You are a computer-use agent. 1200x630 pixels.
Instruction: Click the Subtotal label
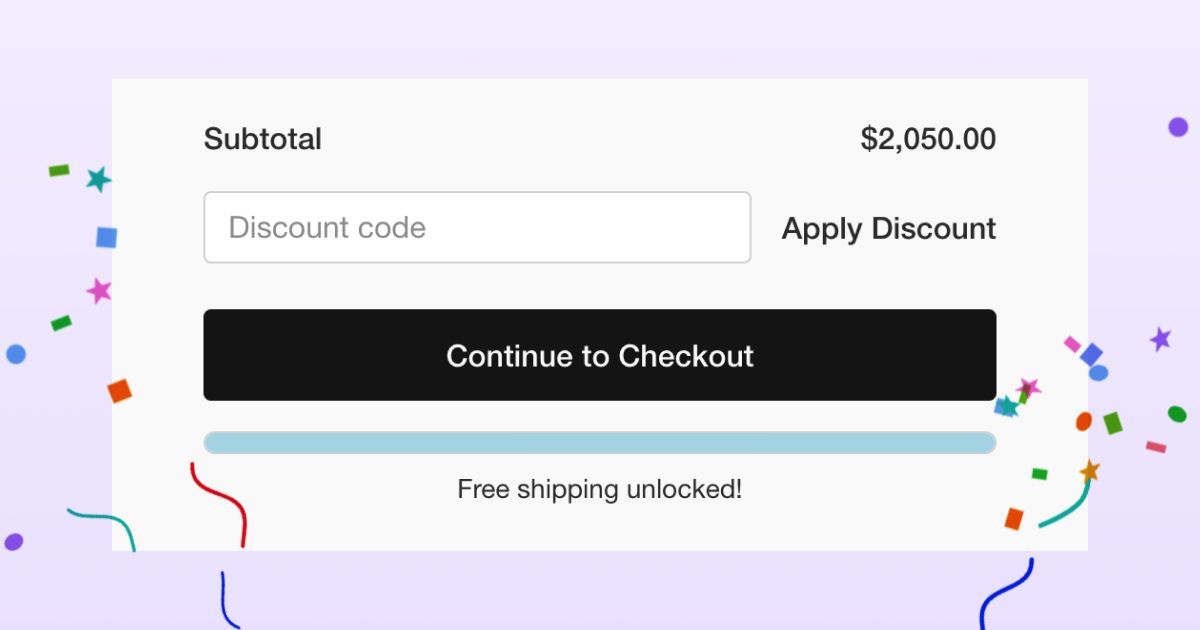[262, 139]
